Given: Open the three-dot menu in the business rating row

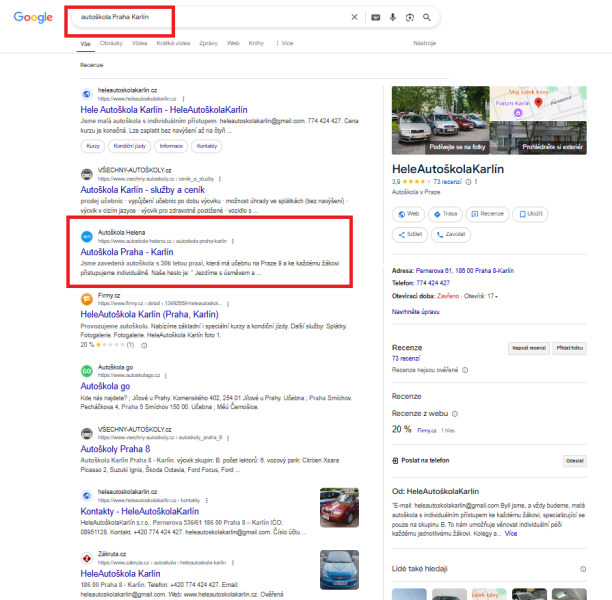Looking at the screenshot, I should click(x=476, y=182).
